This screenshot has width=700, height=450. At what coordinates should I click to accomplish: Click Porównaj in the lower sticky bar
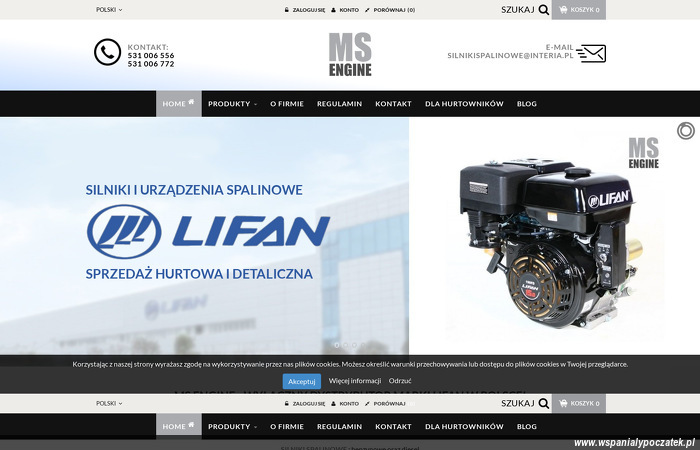[x=389, y=404]
